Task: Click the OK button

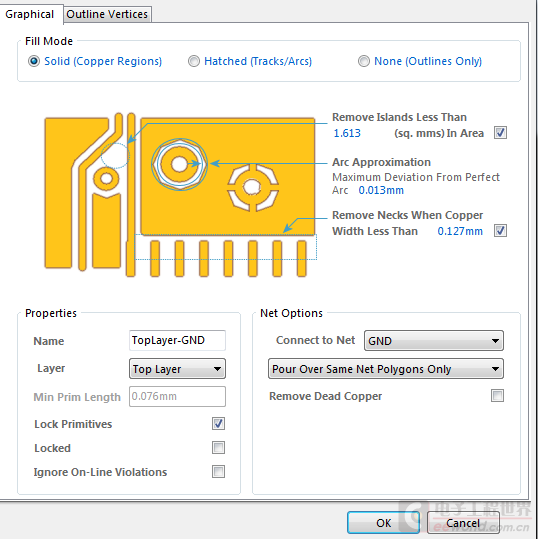Action: [383, 523]
